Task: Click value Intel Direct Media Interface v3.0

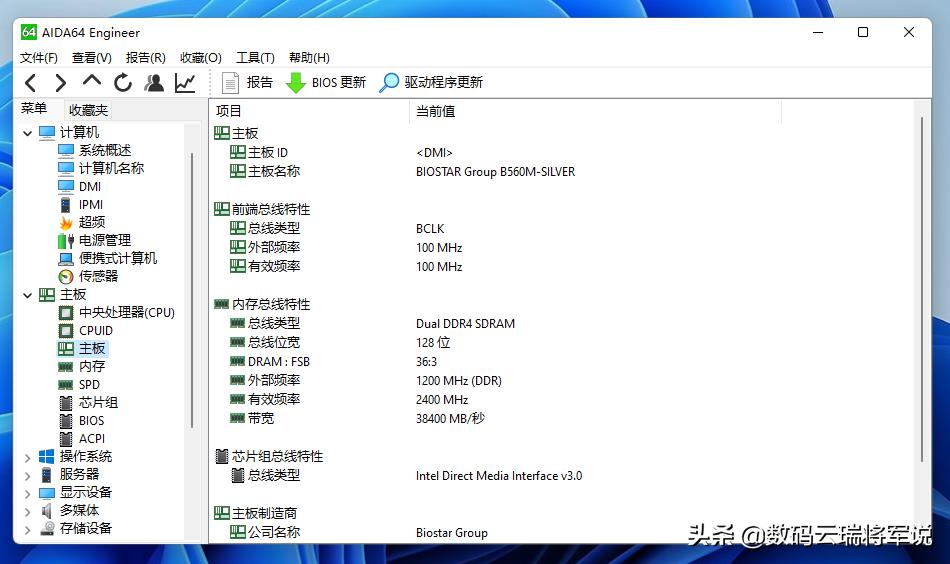Action: (499, 476)
